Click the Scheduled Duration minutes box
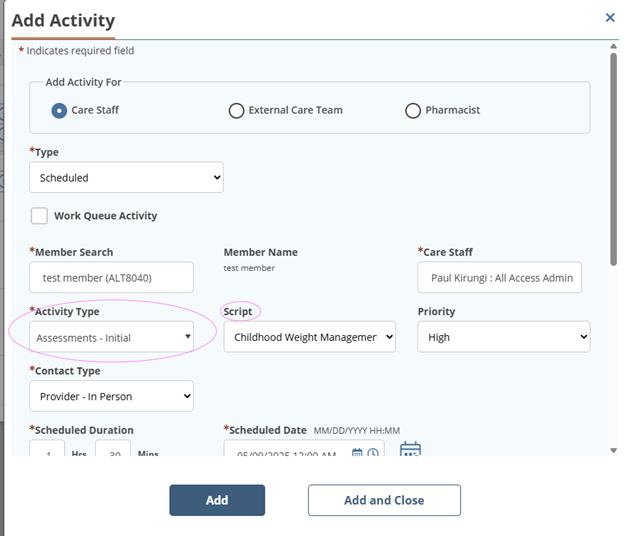Viewport: 624px width, 536px height. pos(112,451)
